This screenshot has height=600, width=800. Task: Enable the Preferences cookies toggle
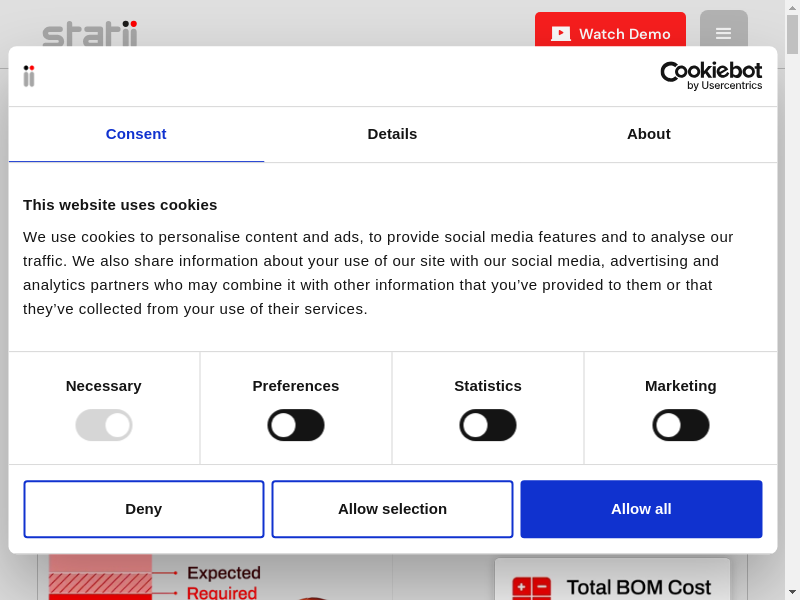[296, 425]
